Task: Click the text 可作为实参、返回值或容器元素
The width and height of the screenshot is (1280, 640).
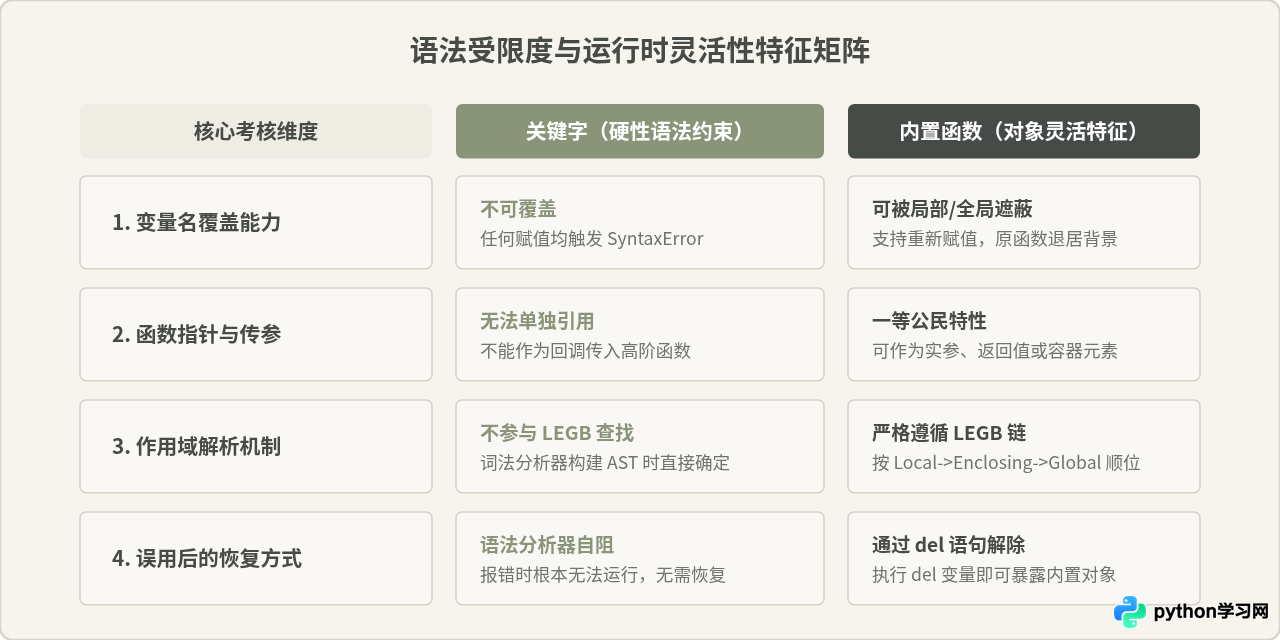Action: point(995,350)
